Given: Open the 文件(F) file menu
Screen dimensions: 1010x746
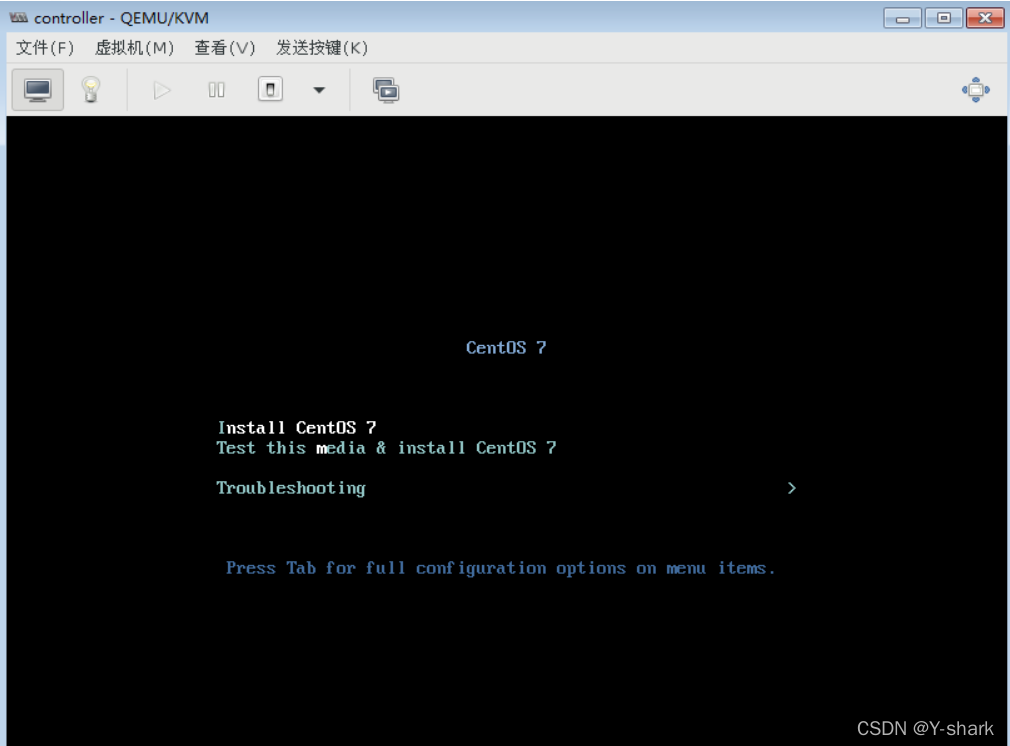Looking at the screenshot, I should click(44, 47).
